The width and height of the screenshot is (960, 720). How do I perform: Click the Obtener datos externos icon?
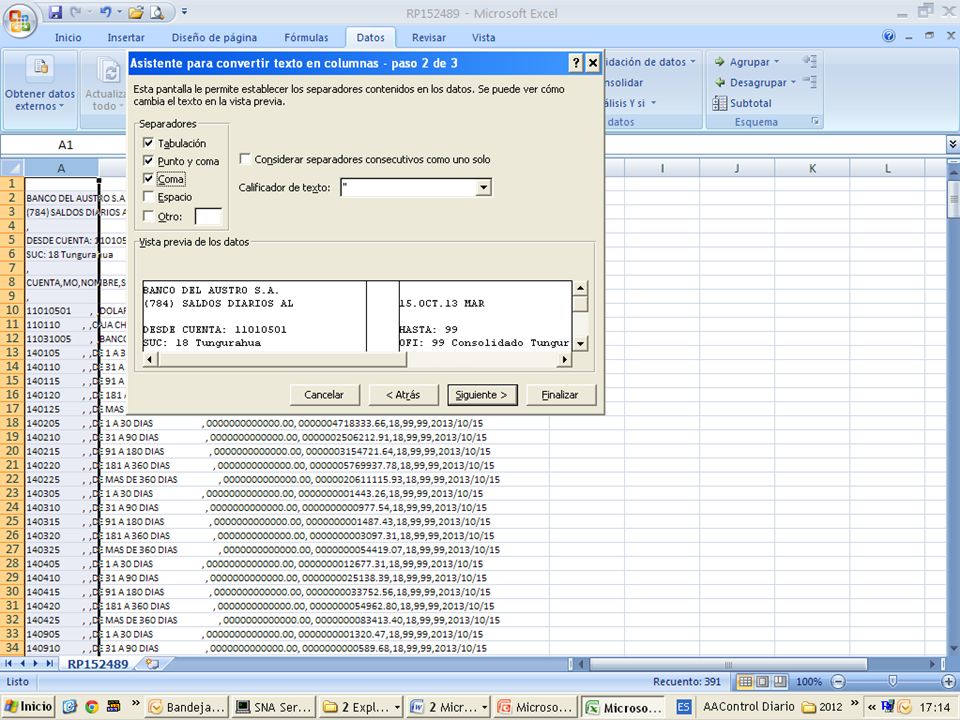(40, 67)
